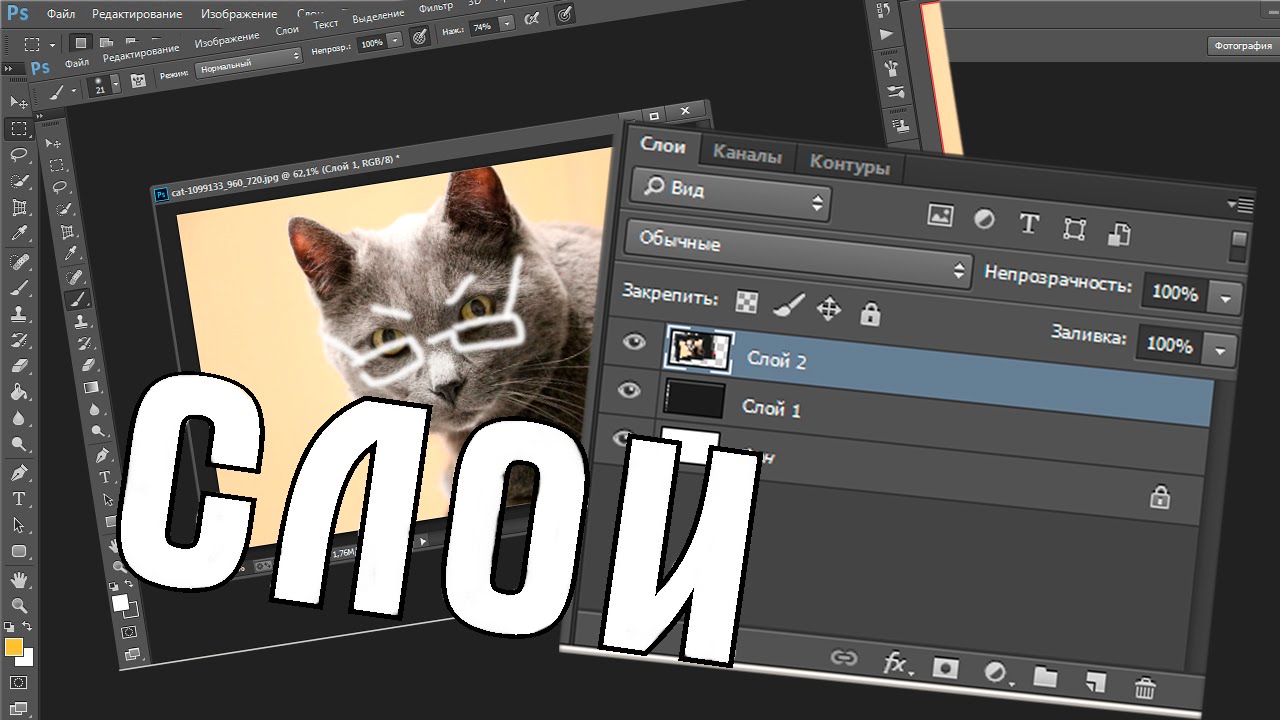Image resolution: width=1280 pixels, height=720 pixels.
Task: Hide the Слой 2 layer
Action: coord(634,343)
